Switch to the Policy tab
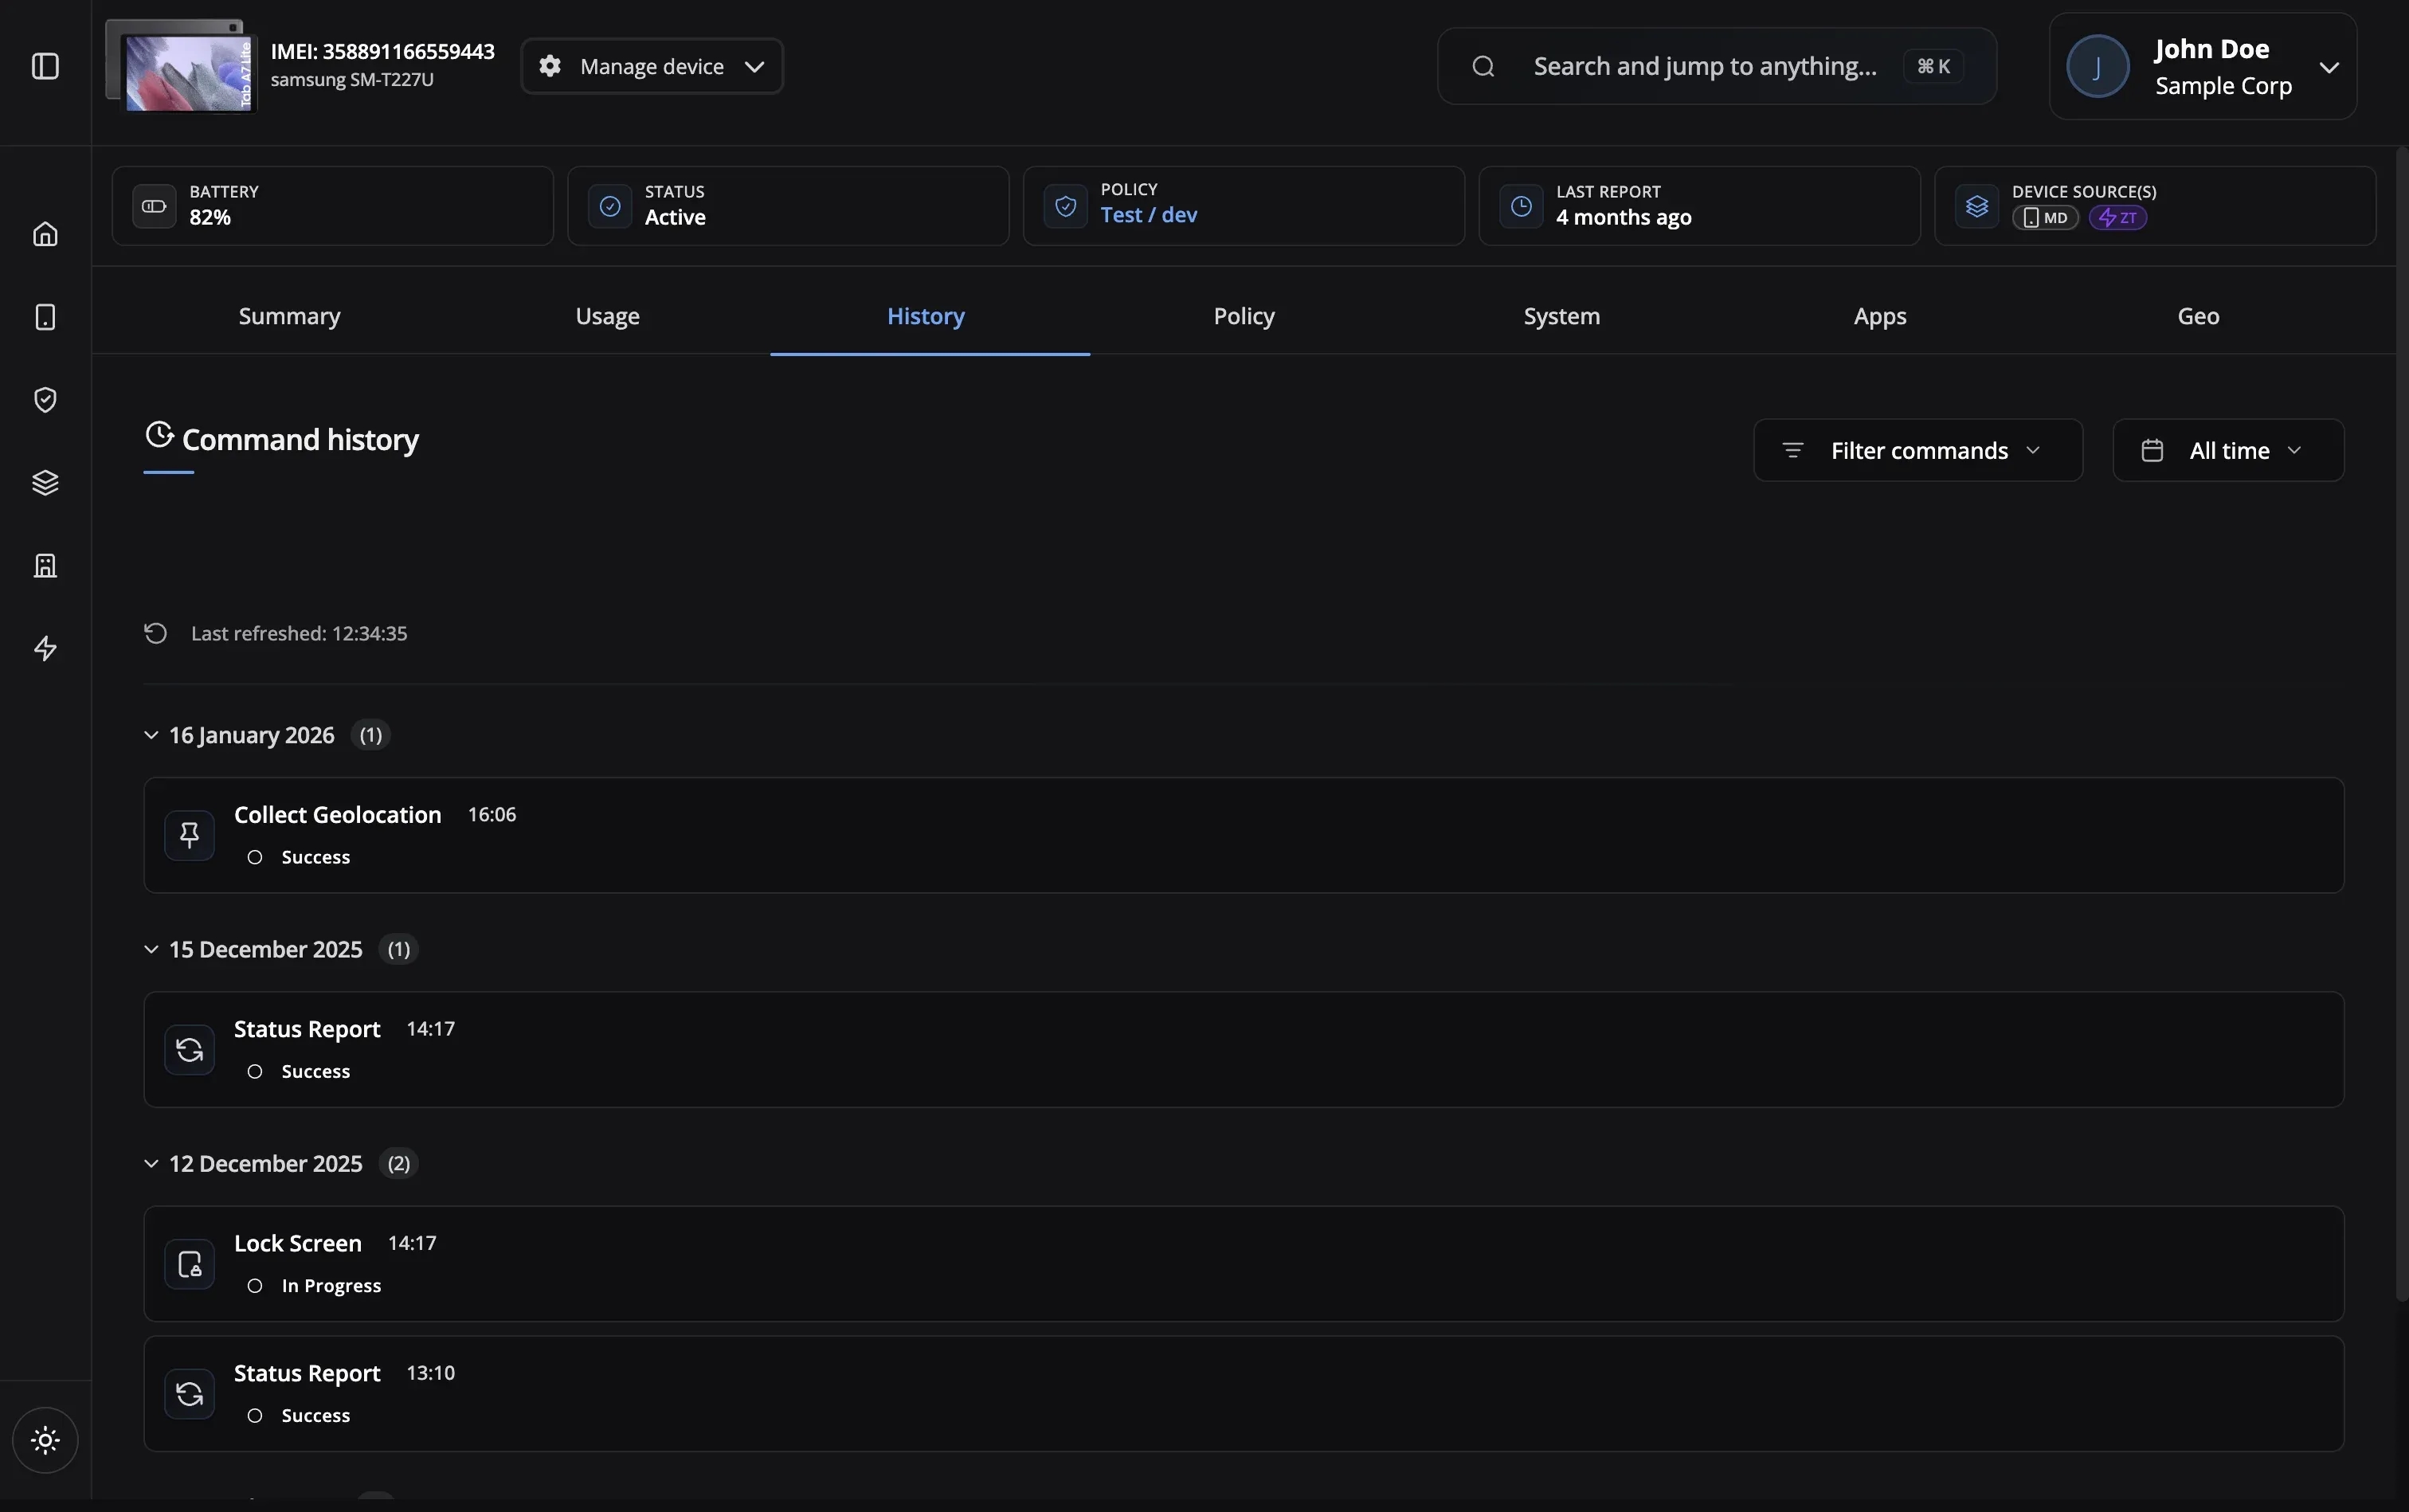The width and height of the screenshot is (2409, 1512). click(1243, 316)
